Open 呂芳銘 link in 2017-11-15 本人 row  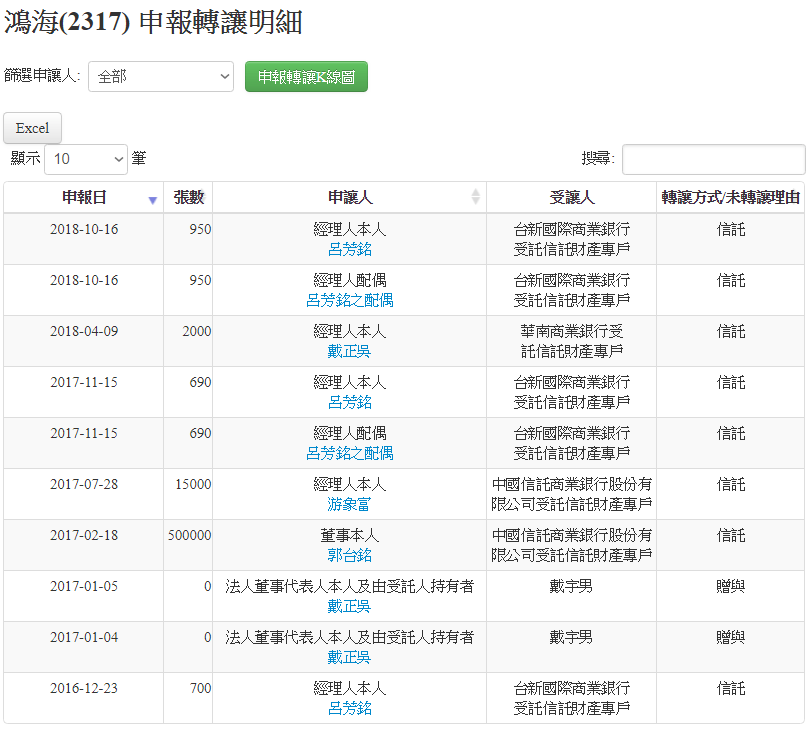click(349, 403)
